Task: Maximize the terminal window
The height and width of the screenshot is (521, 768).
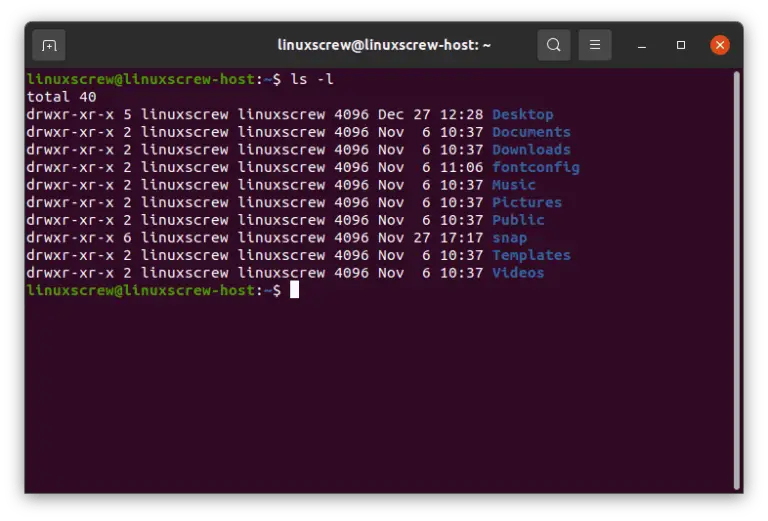Action: click(x=681, y=45)
